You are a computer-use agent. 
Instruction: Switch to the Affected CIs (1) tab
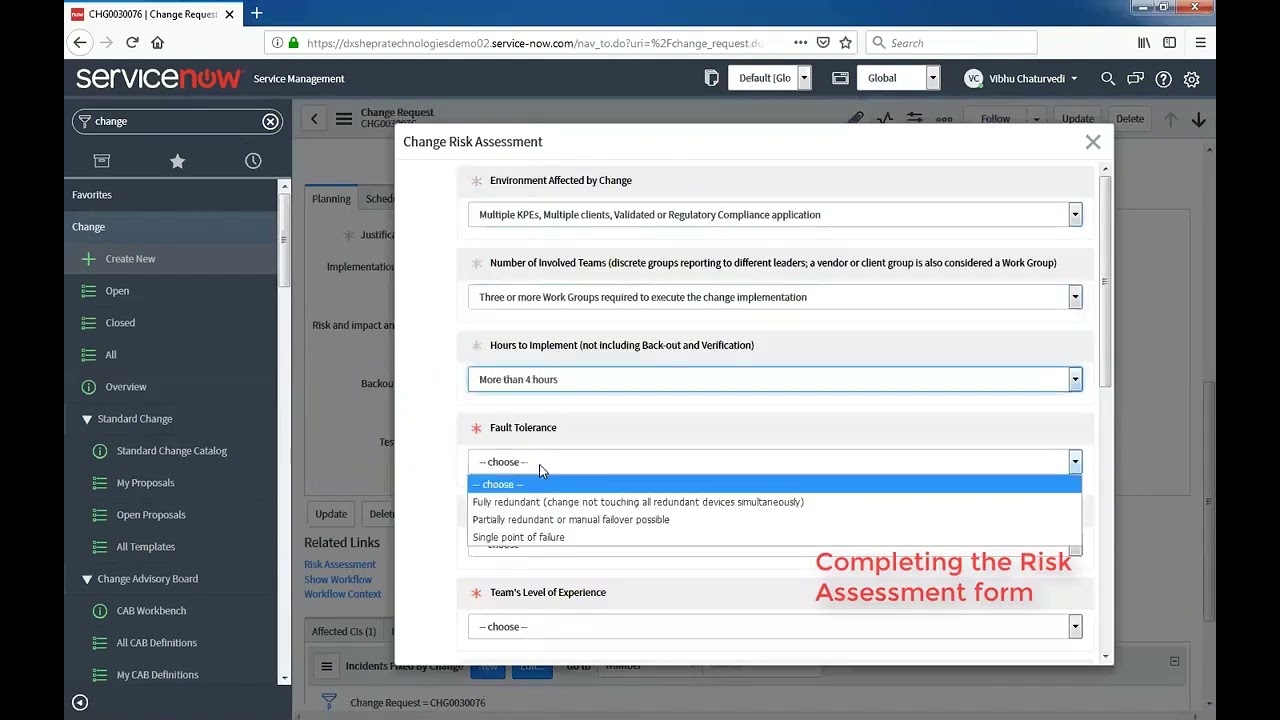(344, 632)
